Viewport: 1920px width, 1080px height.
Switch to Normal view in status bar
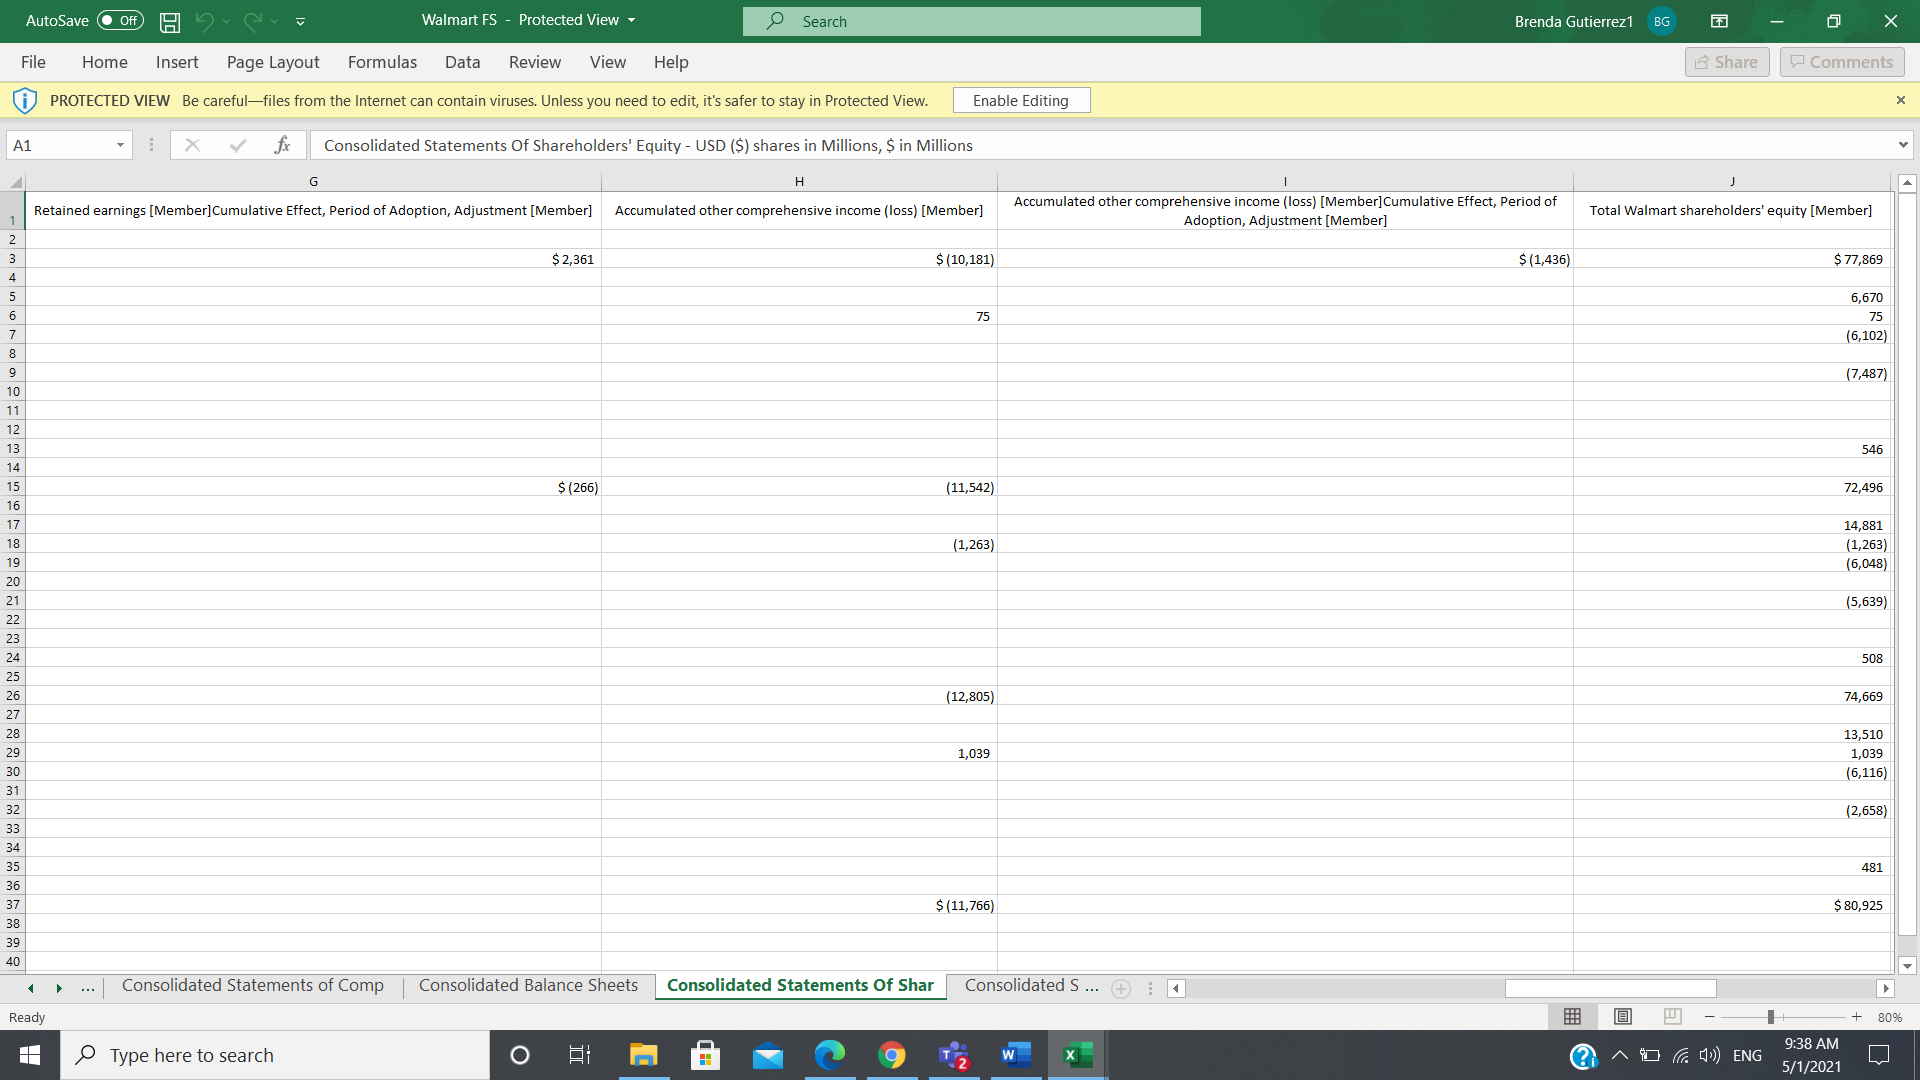pyautogui.click(x=1572, y=1017)
